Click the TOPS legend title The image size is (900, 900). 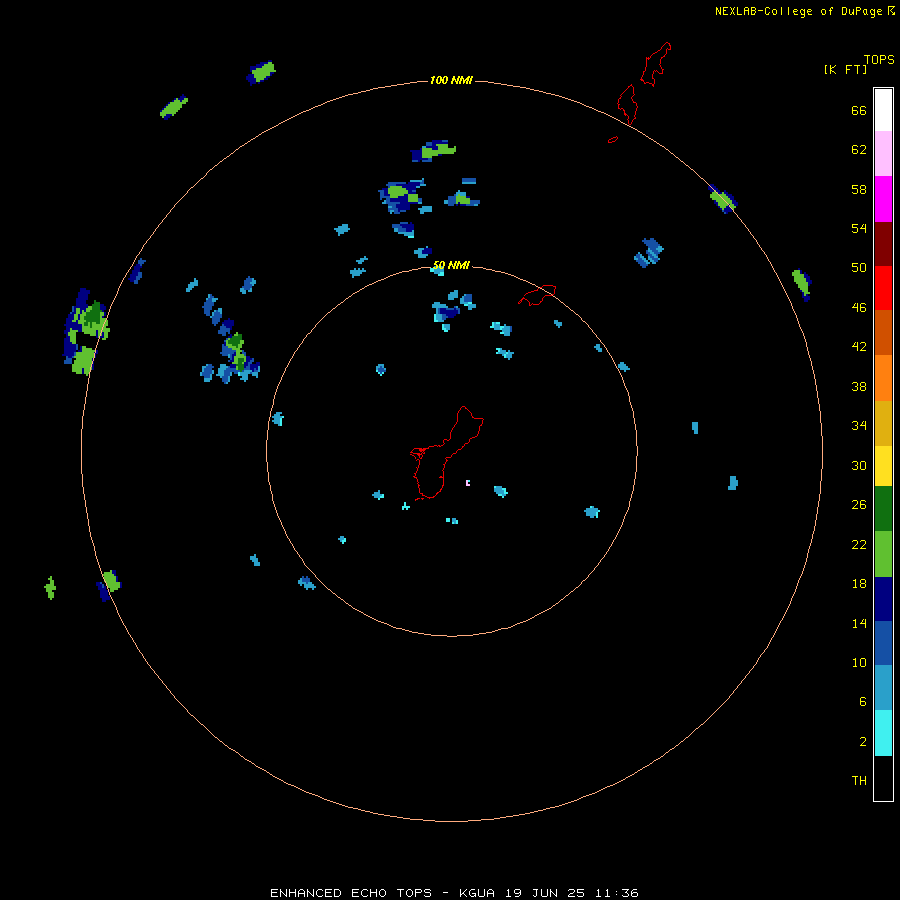coord(879,59)
